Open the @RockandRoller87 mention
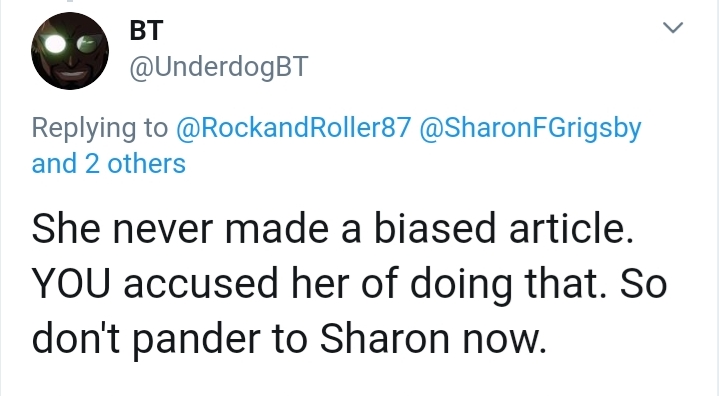 [x=293, y=127]
